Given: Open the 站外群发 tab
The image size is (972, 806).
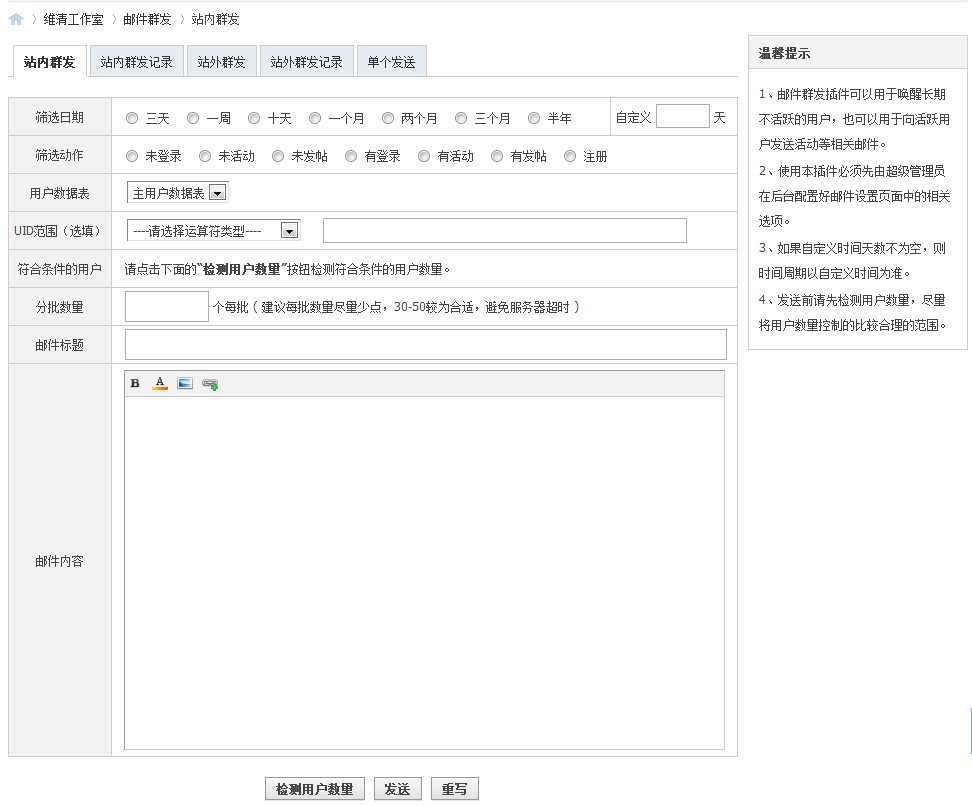Looking at the screenshot, I should 221,62.
